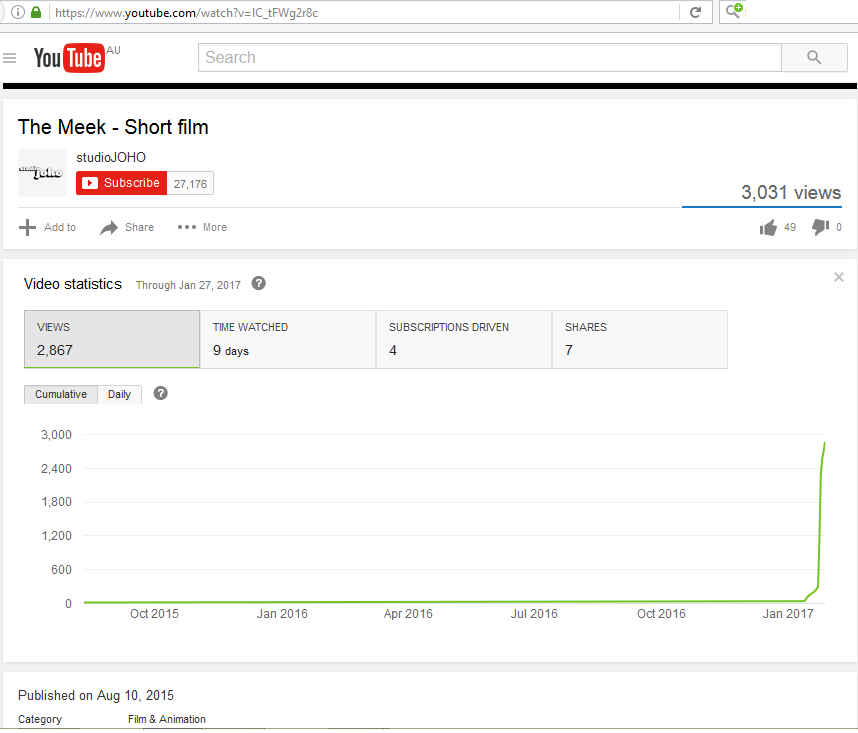Open help icon beside Daily toggle
The height and width of the screenshot is (733, 858).
(160, 393)
